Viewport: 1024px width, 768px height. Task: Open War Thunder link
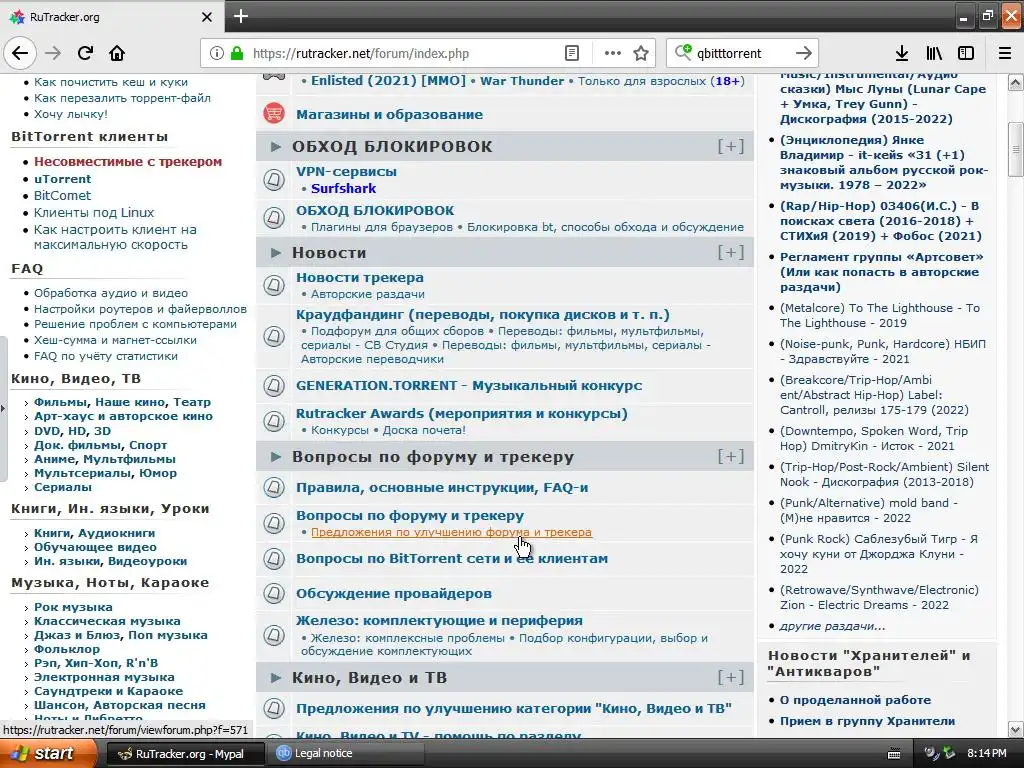click(522, 81)
